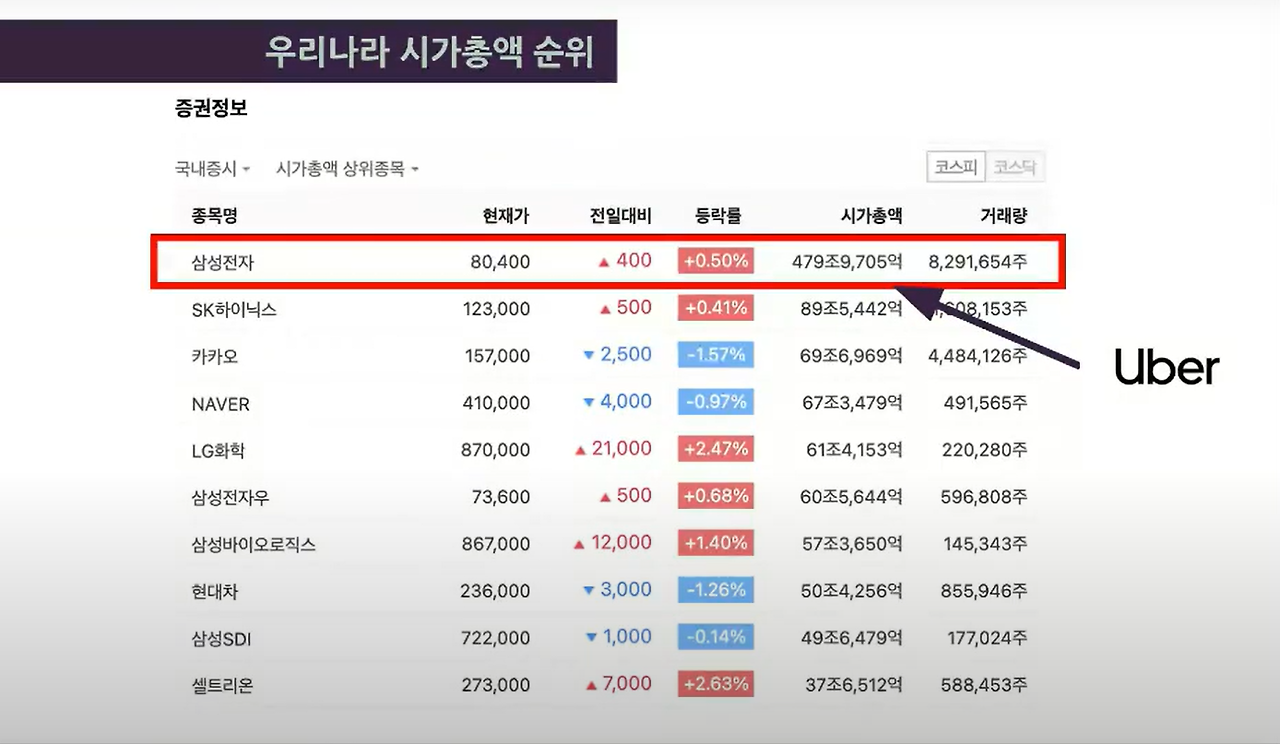
Task: Click the -1.57% change badge
Action: (715, 355)
